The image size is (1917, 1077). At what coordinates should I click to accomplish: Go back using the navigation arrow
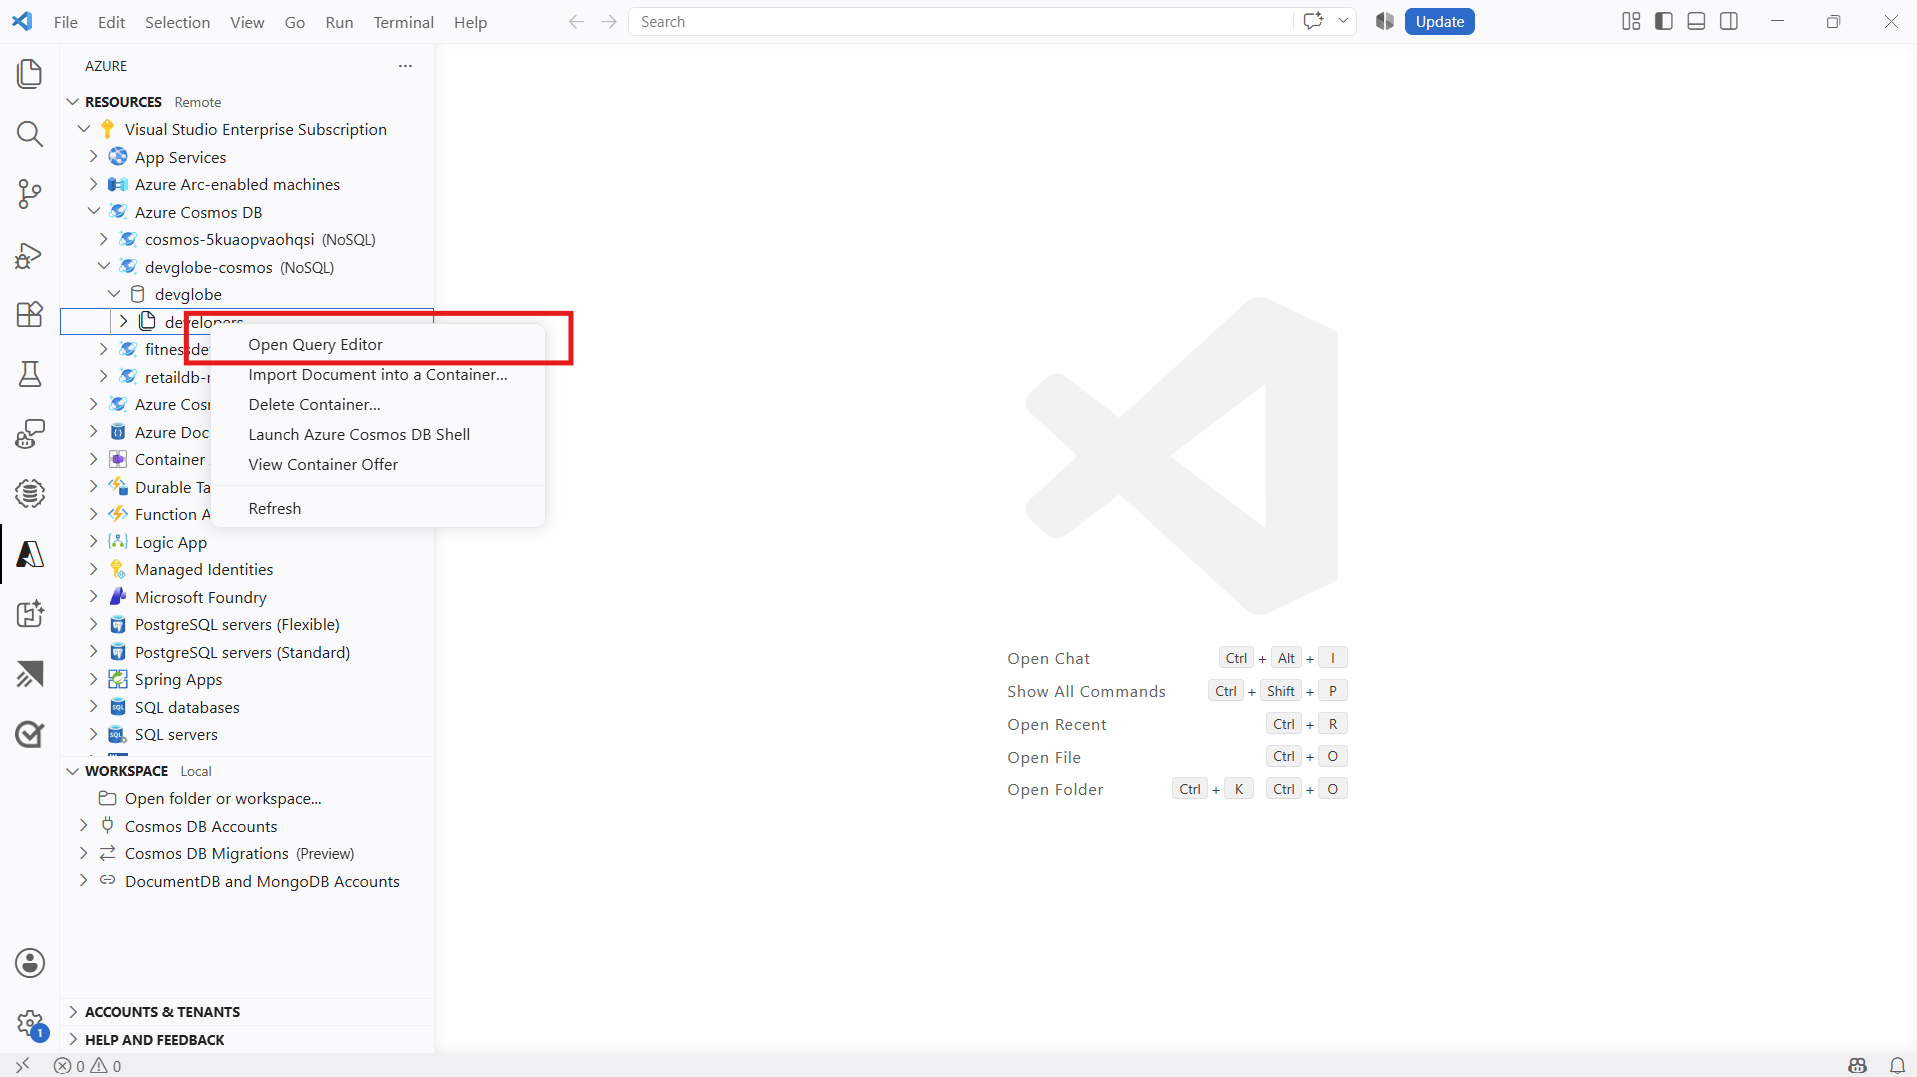pyautogui.click(x=576, y=22)
